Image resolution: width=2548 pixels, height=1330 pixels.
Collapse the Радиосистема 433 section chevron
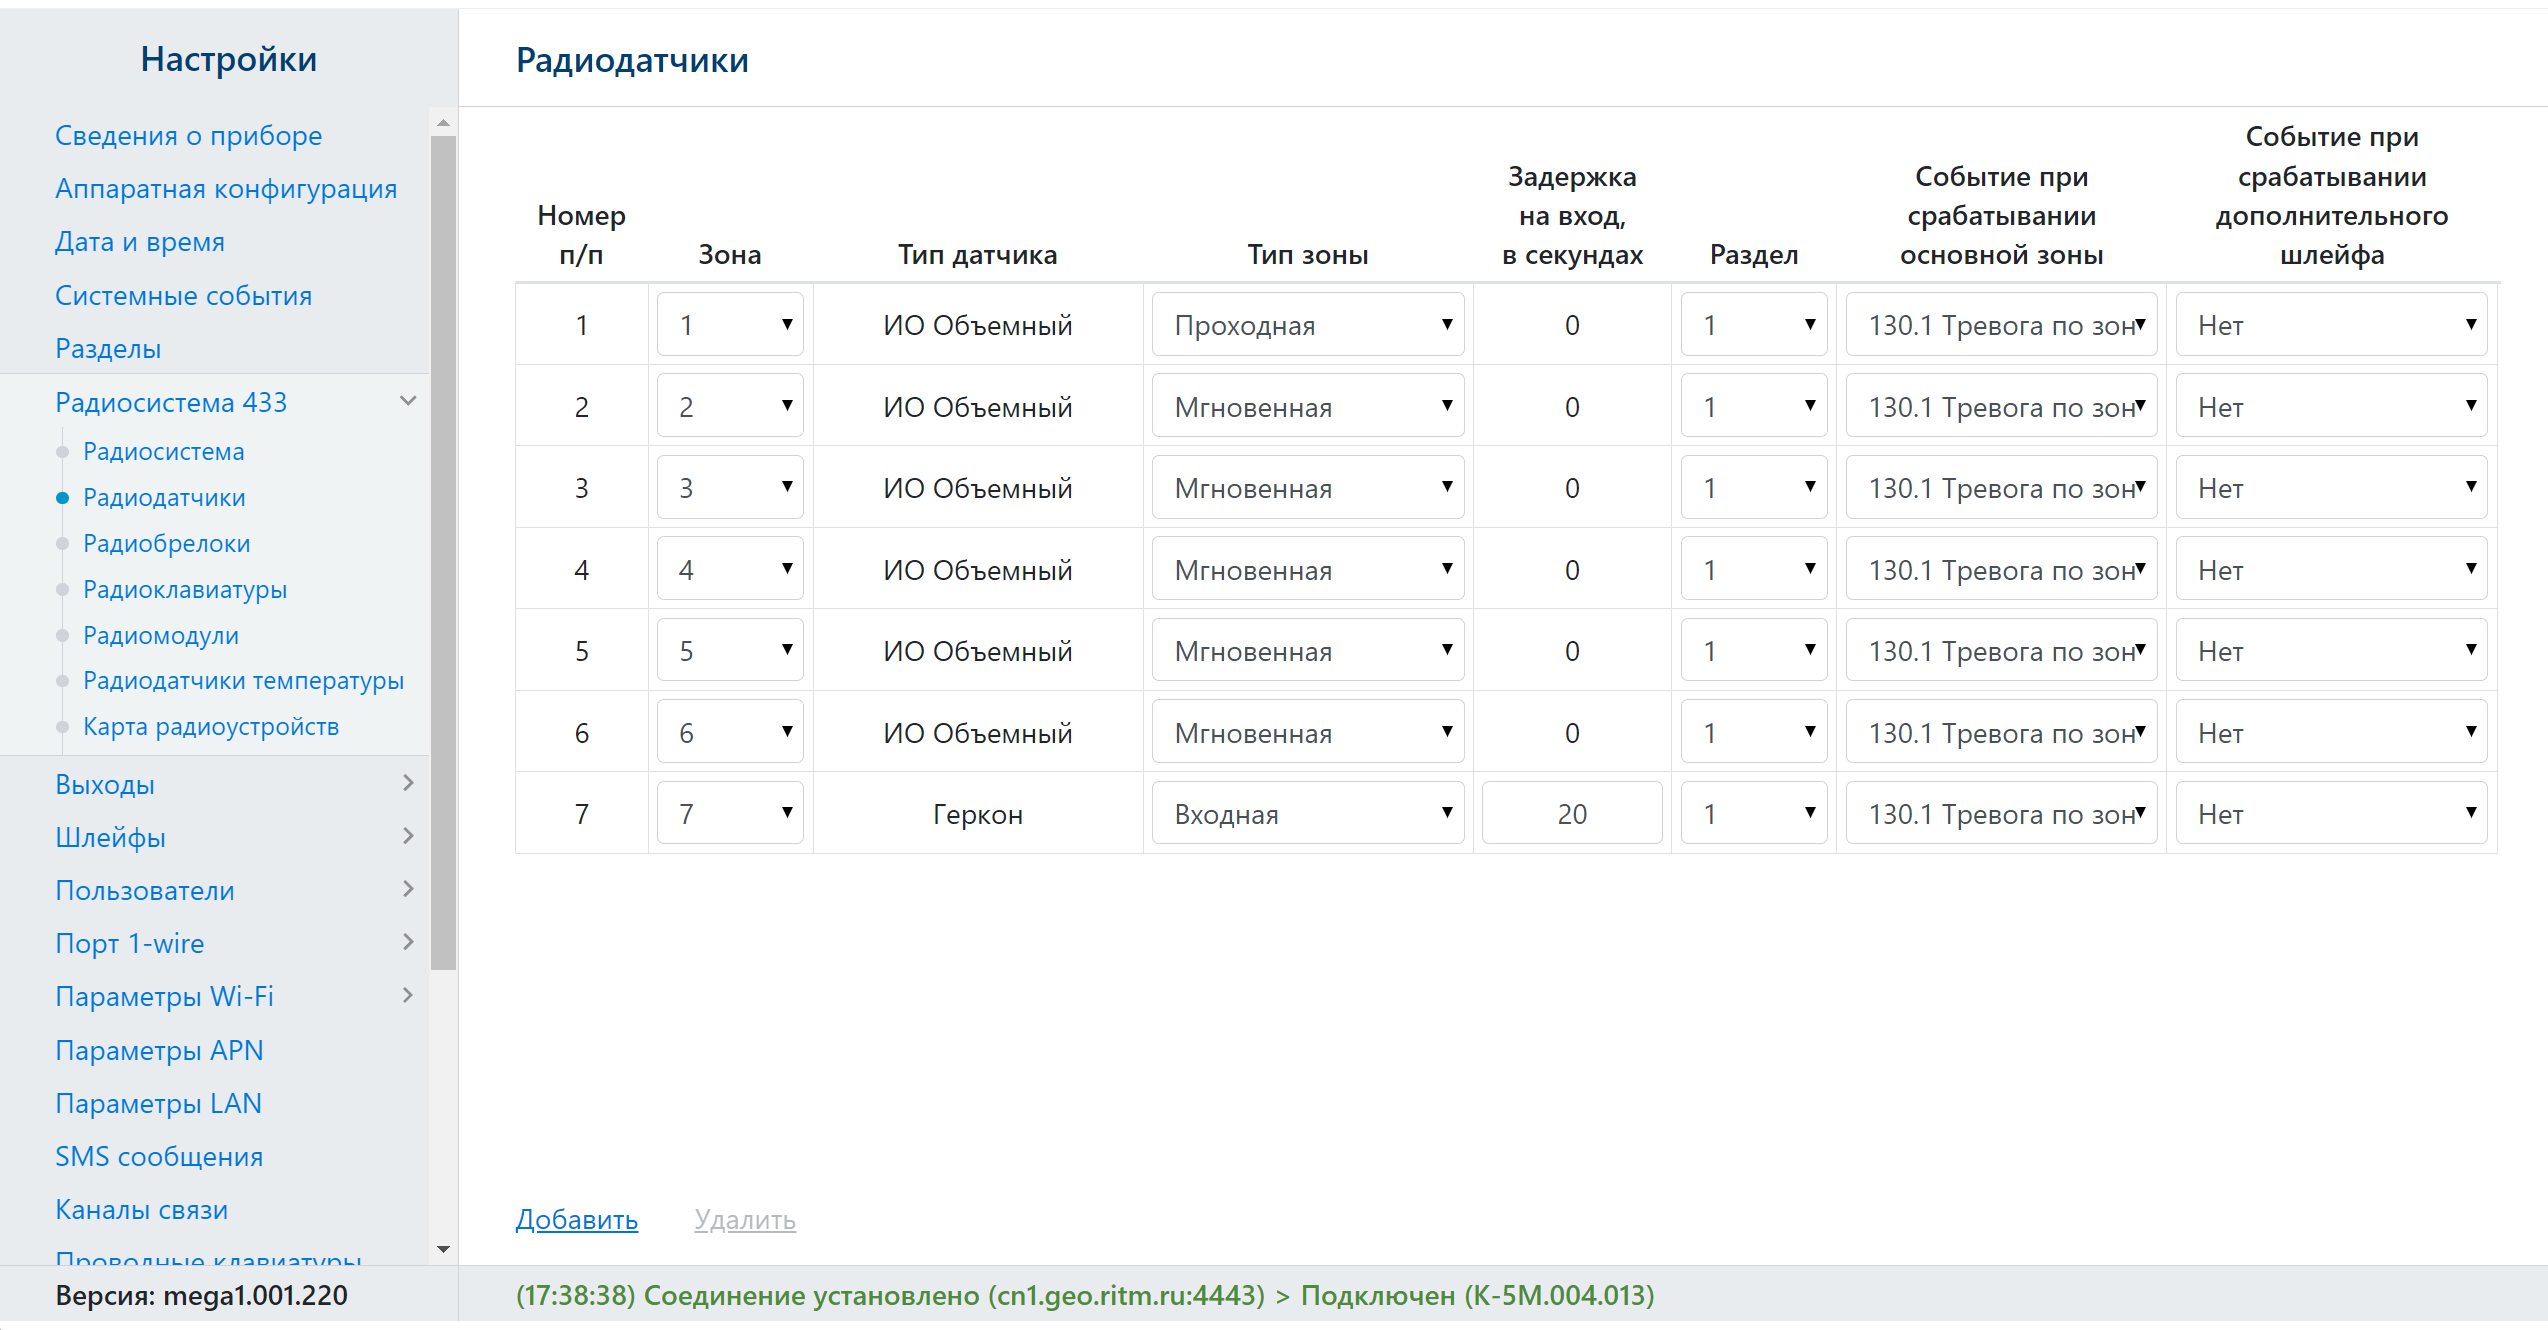[x=408, y=402]
